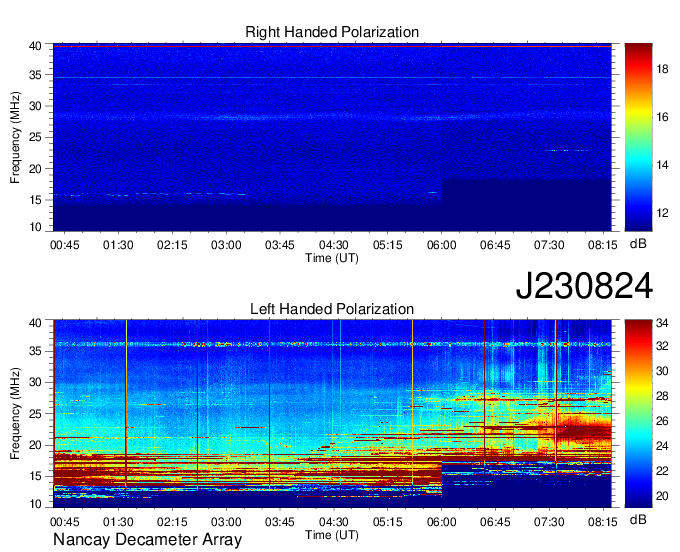Click 28 tick on left-handed colorbar

[662, 396]
